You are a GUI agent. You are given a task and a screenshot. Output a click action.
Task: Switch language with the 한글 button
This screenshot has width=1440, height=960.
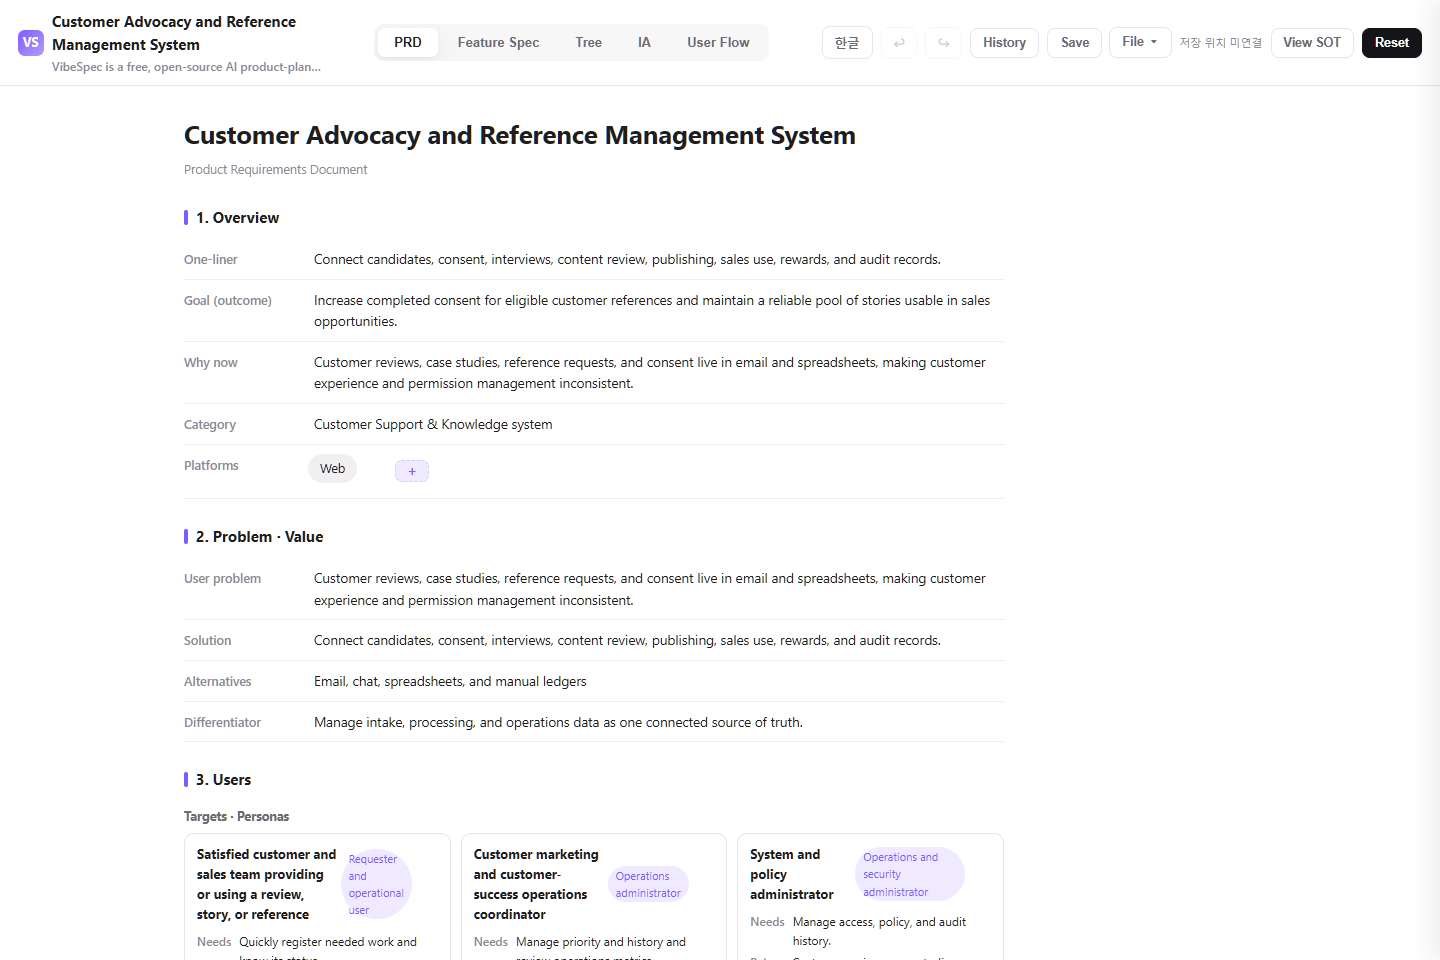coord(847,43)
